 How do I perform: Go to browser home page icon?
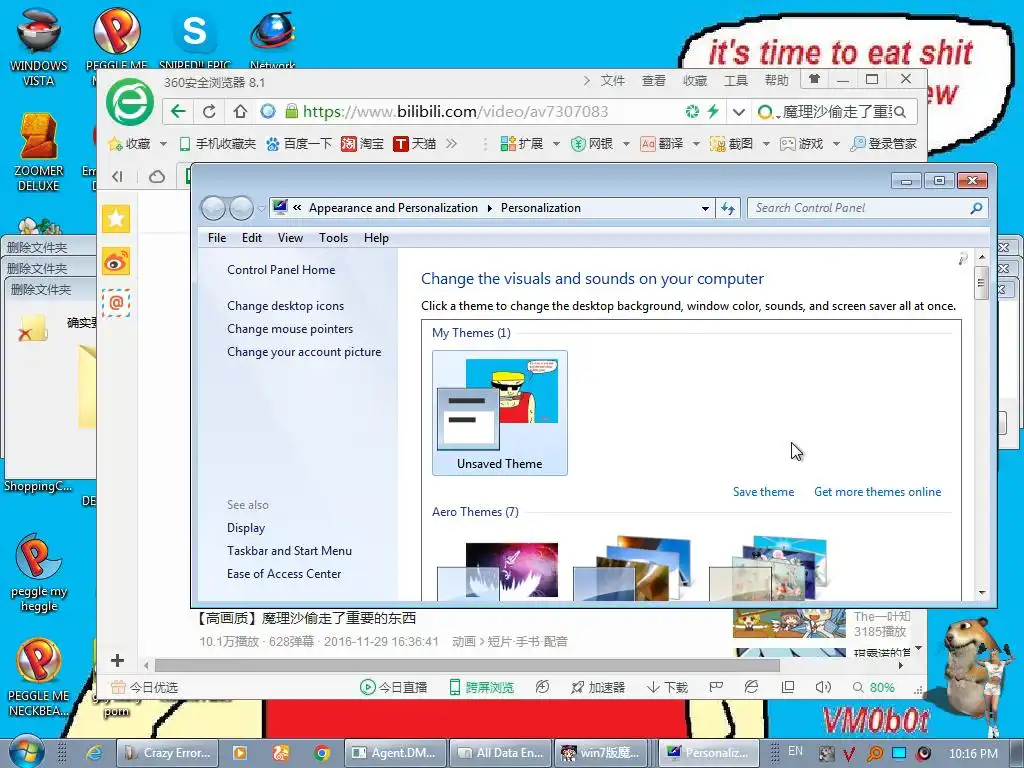pos(240,112)
